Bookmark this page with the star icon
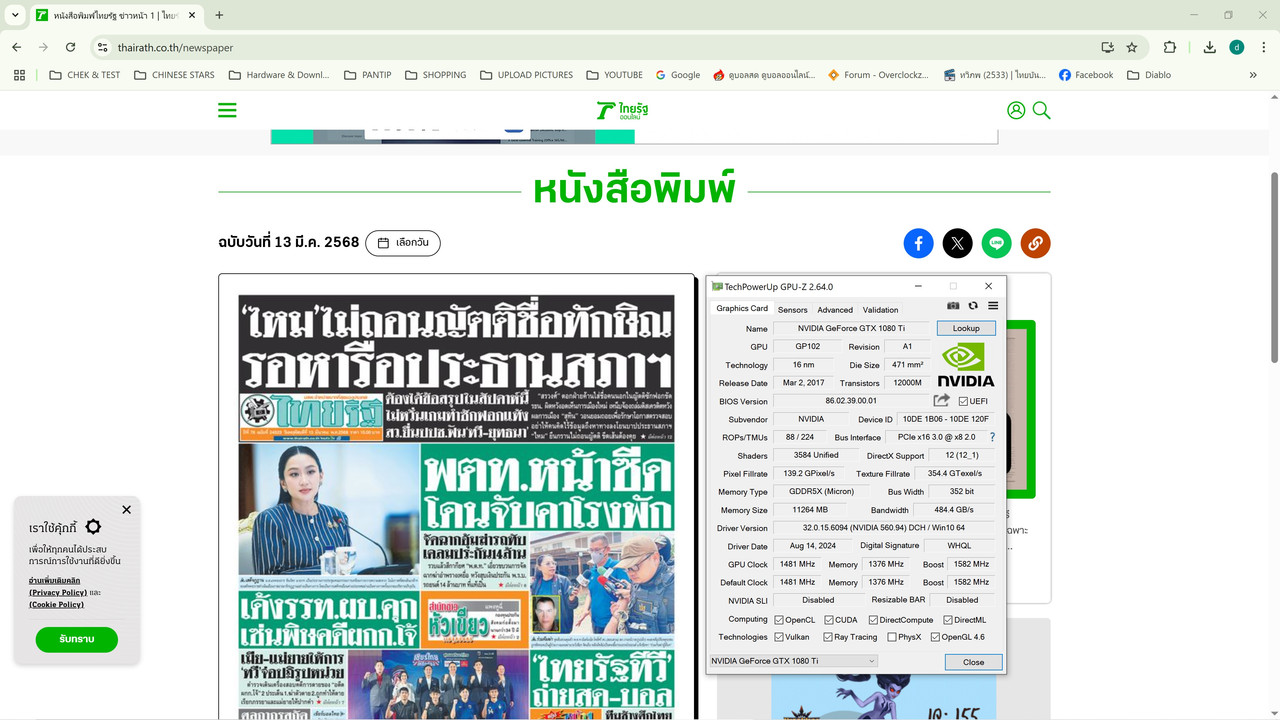 [x=1132, y=47]
